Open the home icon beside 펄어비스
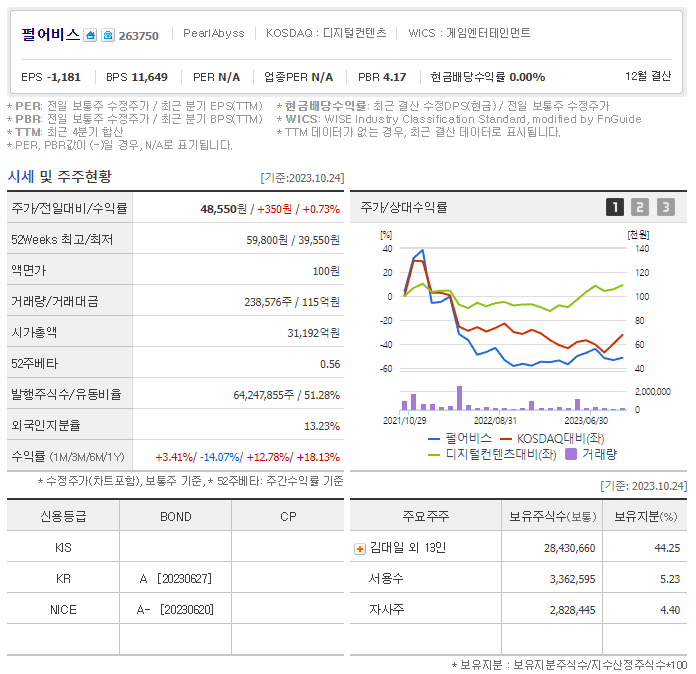 pos(90,35)
